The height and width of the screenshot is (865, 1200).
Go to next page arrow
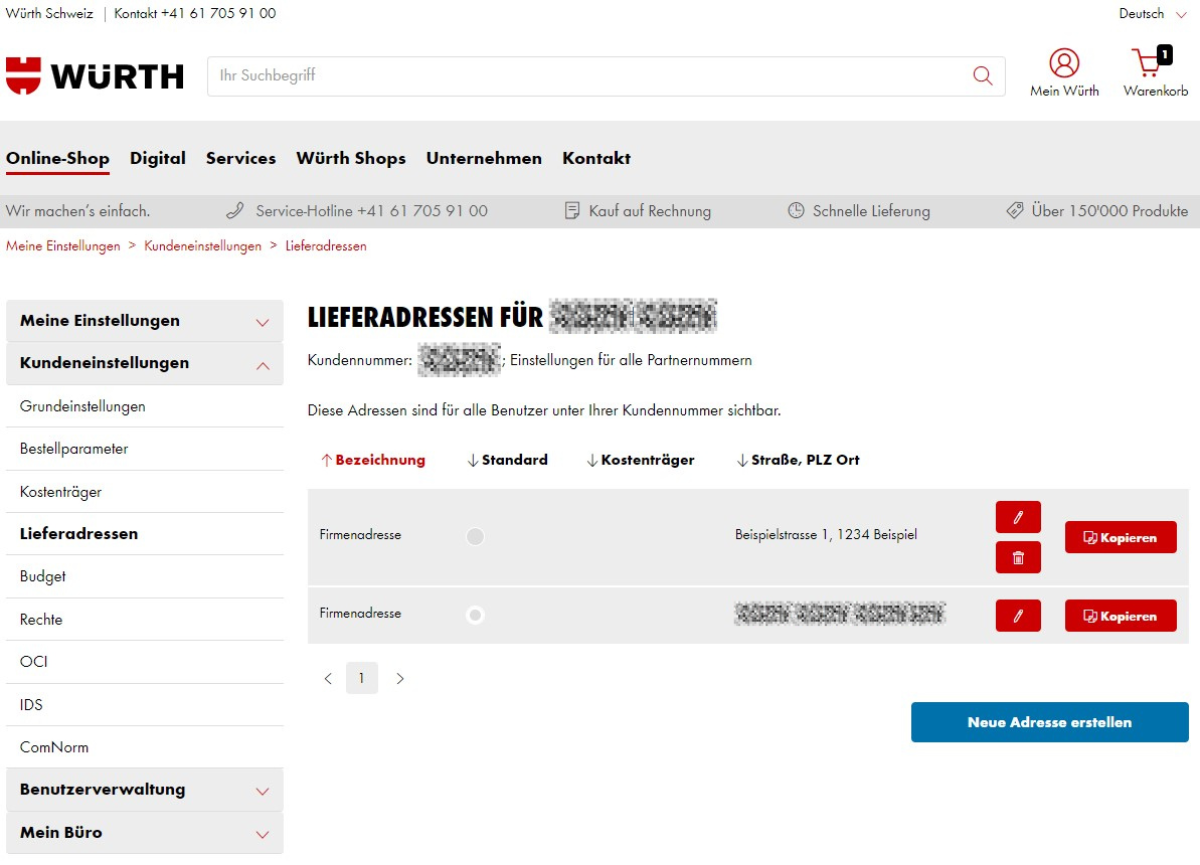coord(400,678)
